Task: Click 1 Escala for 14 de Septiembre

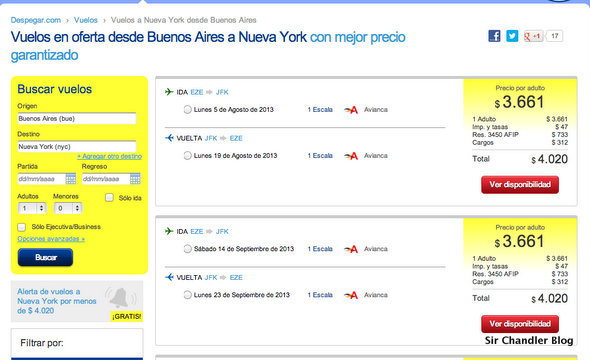Action: [x=320, y=249]
